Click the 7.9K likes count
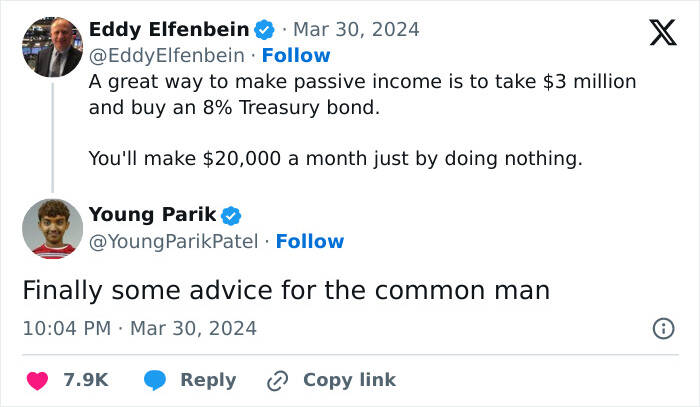This screenshot has width=700, height=407. coord(86,380)
